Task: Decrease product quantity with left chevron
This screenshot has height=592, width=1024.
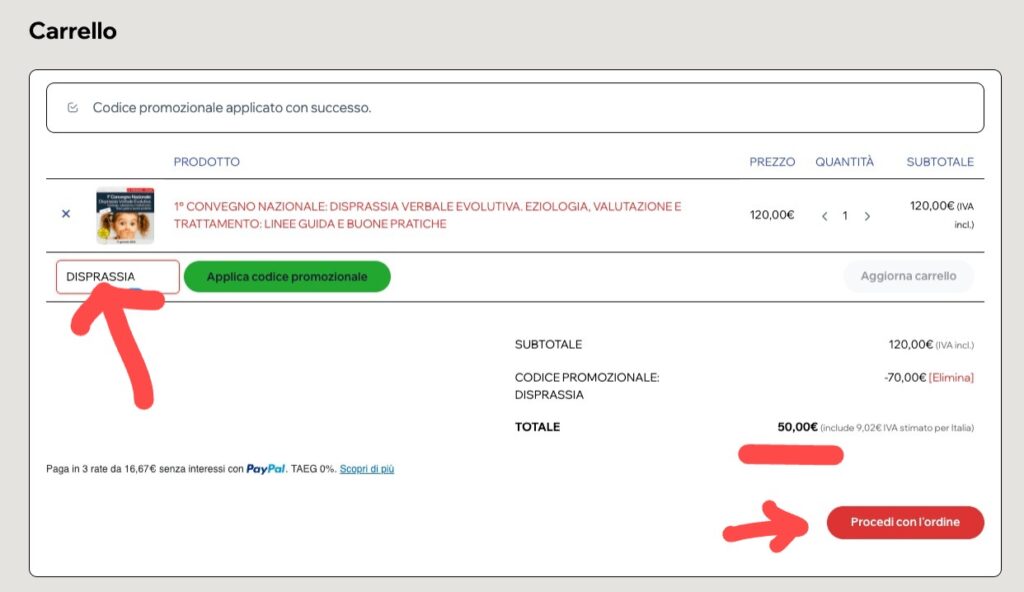Action: pos(824,216)
